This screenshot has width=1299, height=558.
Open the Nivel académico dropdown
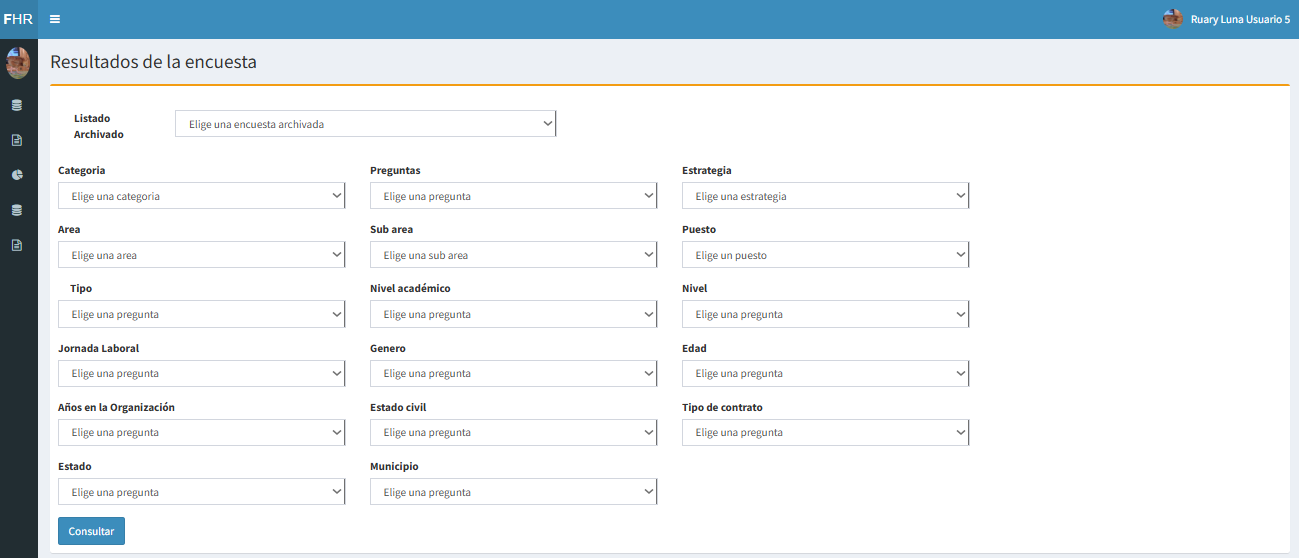pos(513,314)
